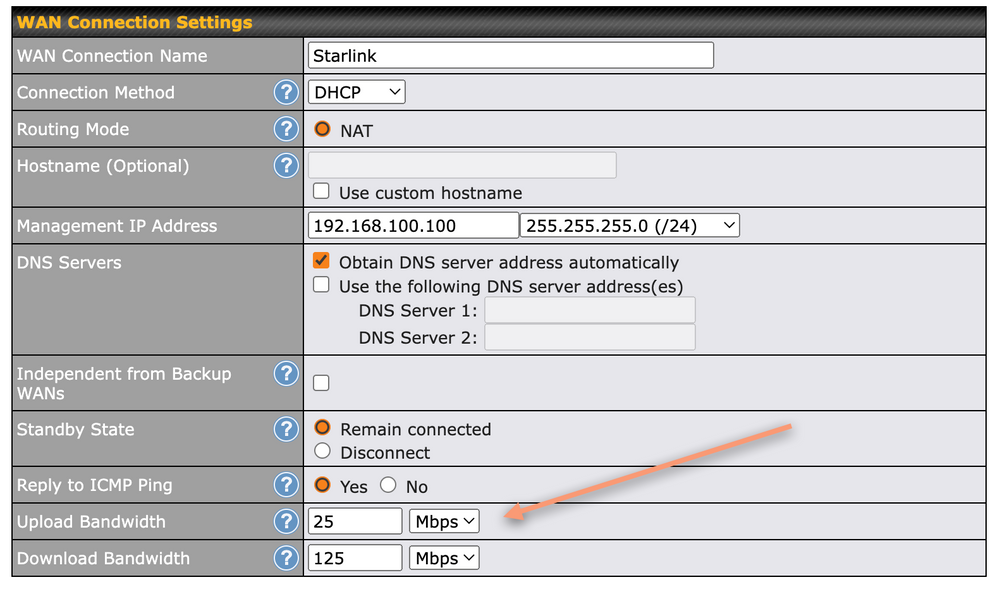Click the WAN Connection Name text field
Viewport: 1000px width, 590px height.
pos(510,55)
